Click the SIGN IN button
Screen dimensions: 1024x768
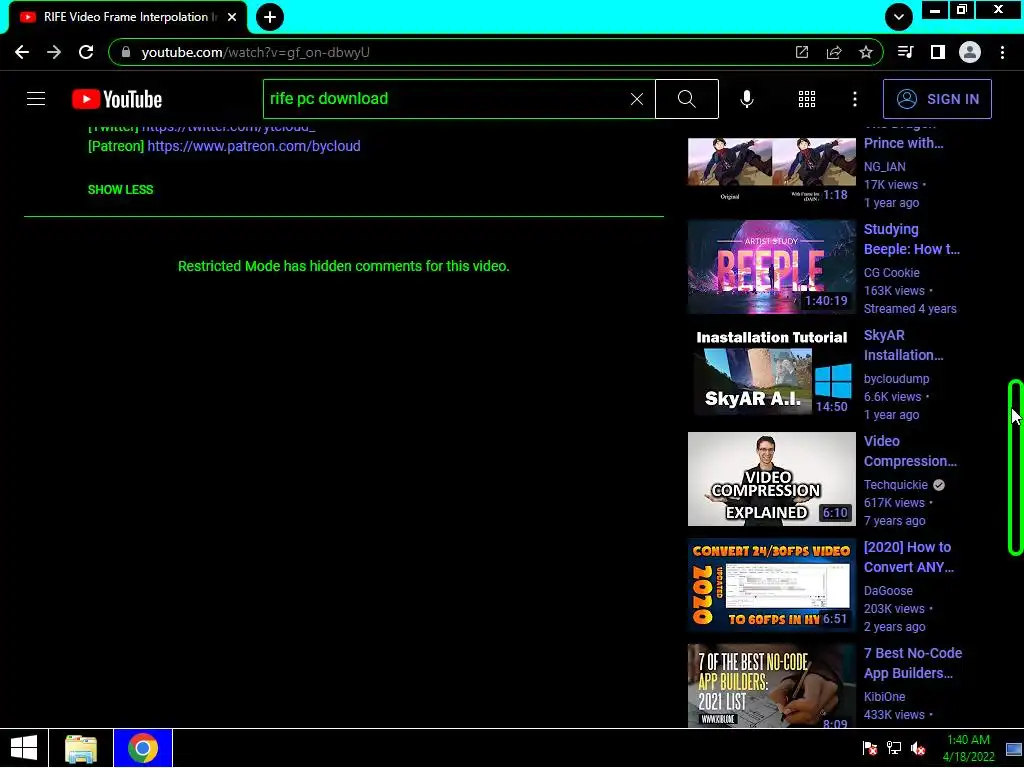point(937,99)
